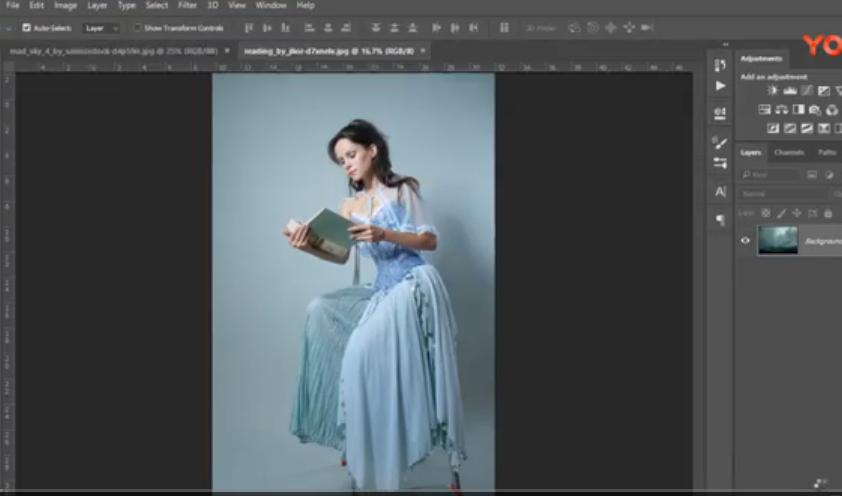Click the Auto-Align Layers icon
This screenshot has height=496, width=842.
(504, 28)
